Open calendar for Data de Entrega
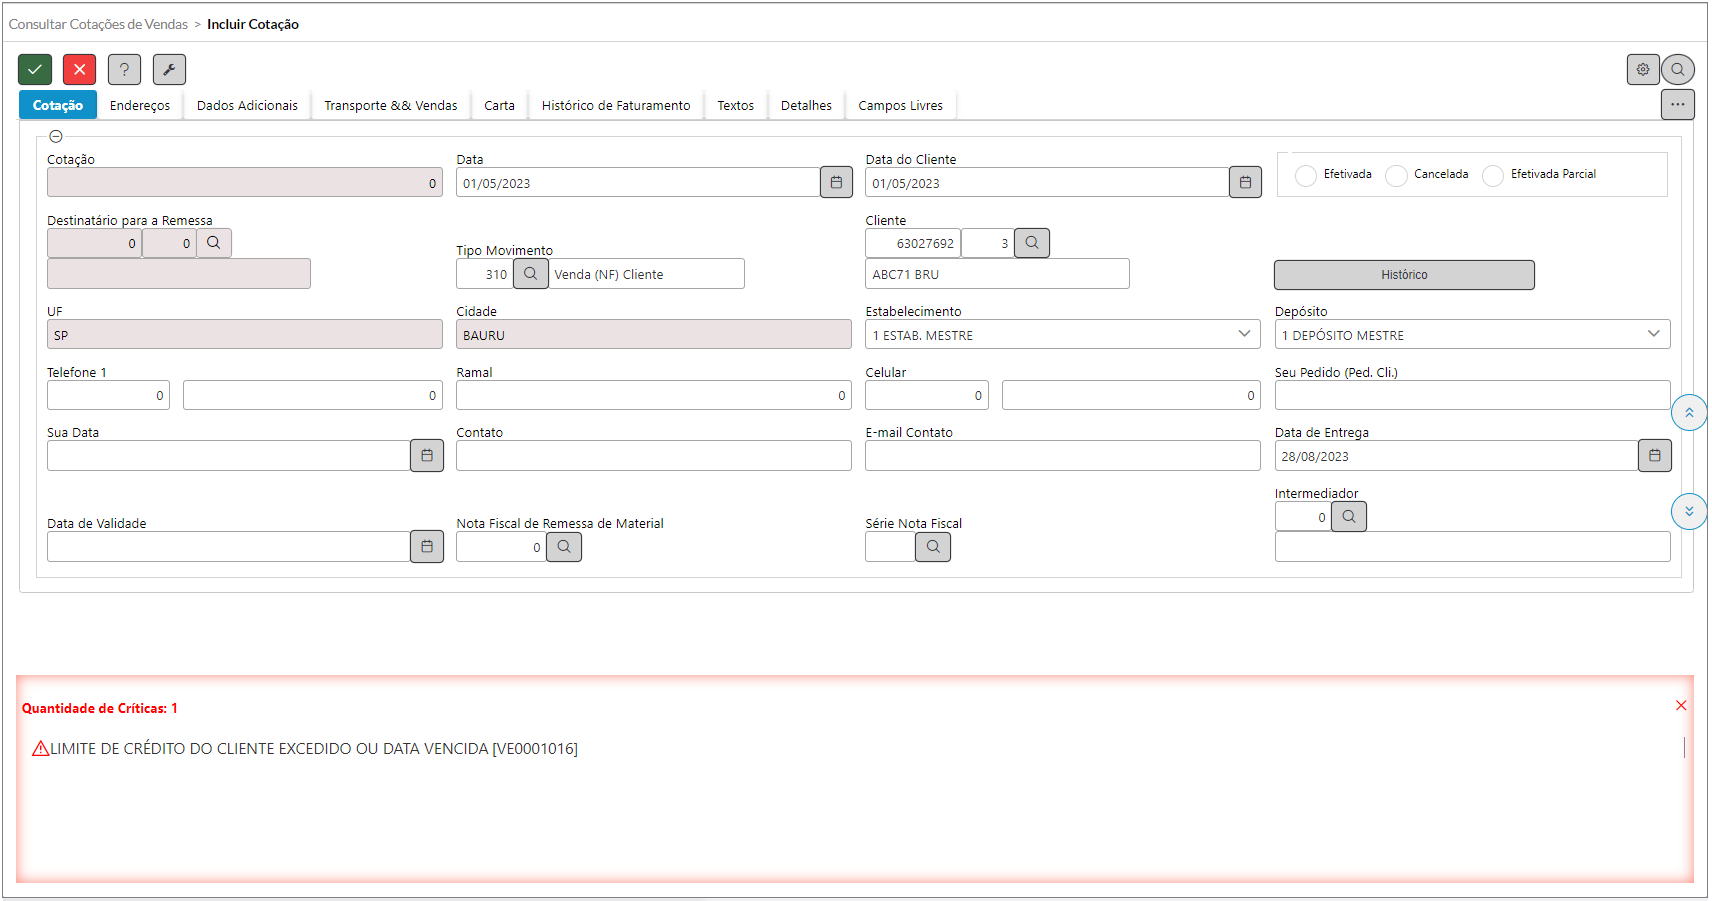Screen dimensions: 1712x901 tap(1654, 456)
